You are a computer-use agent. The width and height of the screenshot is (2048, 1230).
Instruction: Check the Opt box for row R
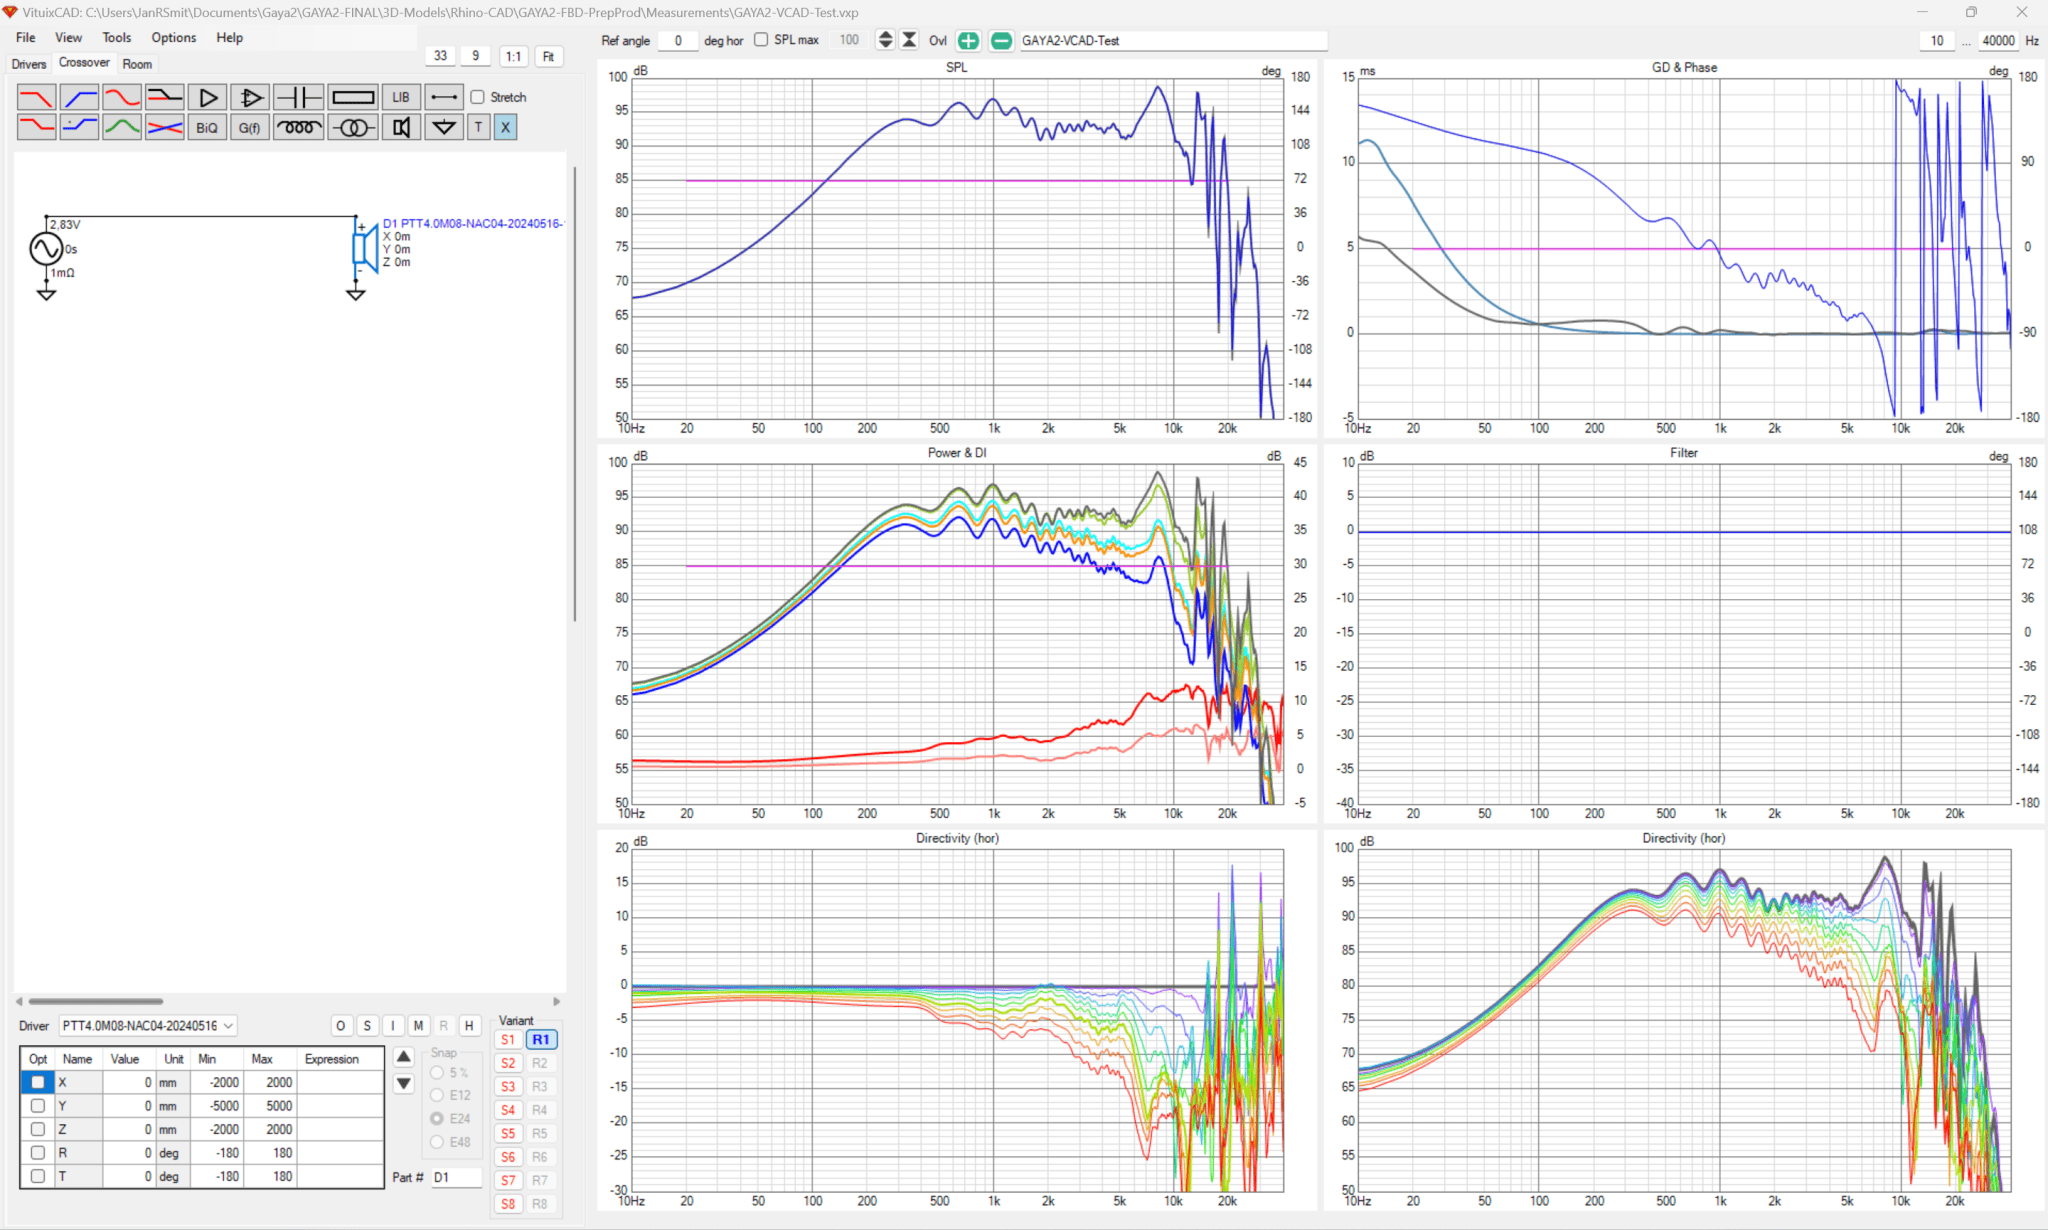[x=38, y=1153]
